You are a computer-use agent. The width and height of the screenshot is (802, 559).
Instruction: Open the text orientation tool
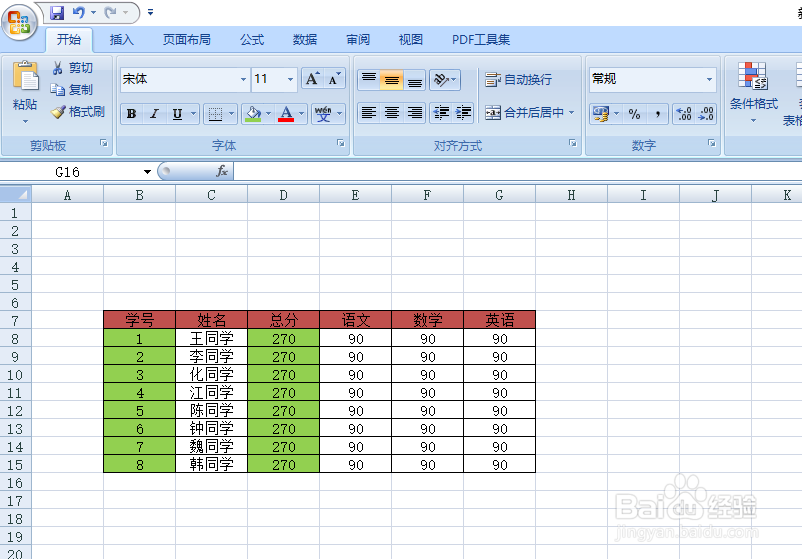click(444, 80)
